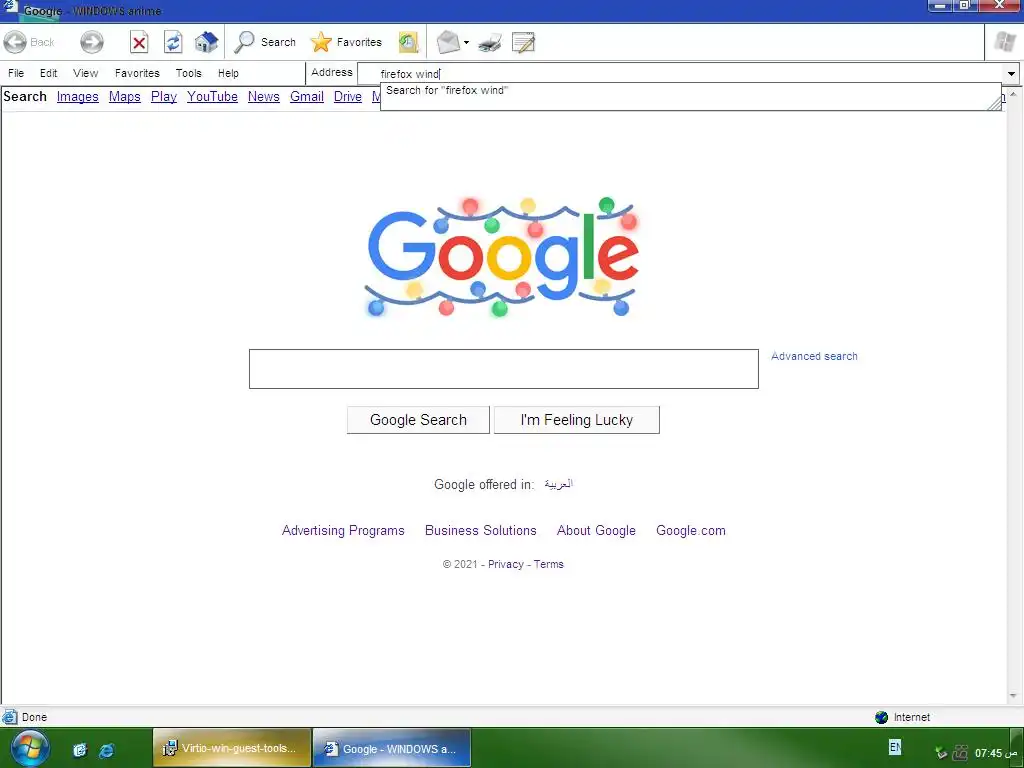Open the Terms link

pos(549,564)
